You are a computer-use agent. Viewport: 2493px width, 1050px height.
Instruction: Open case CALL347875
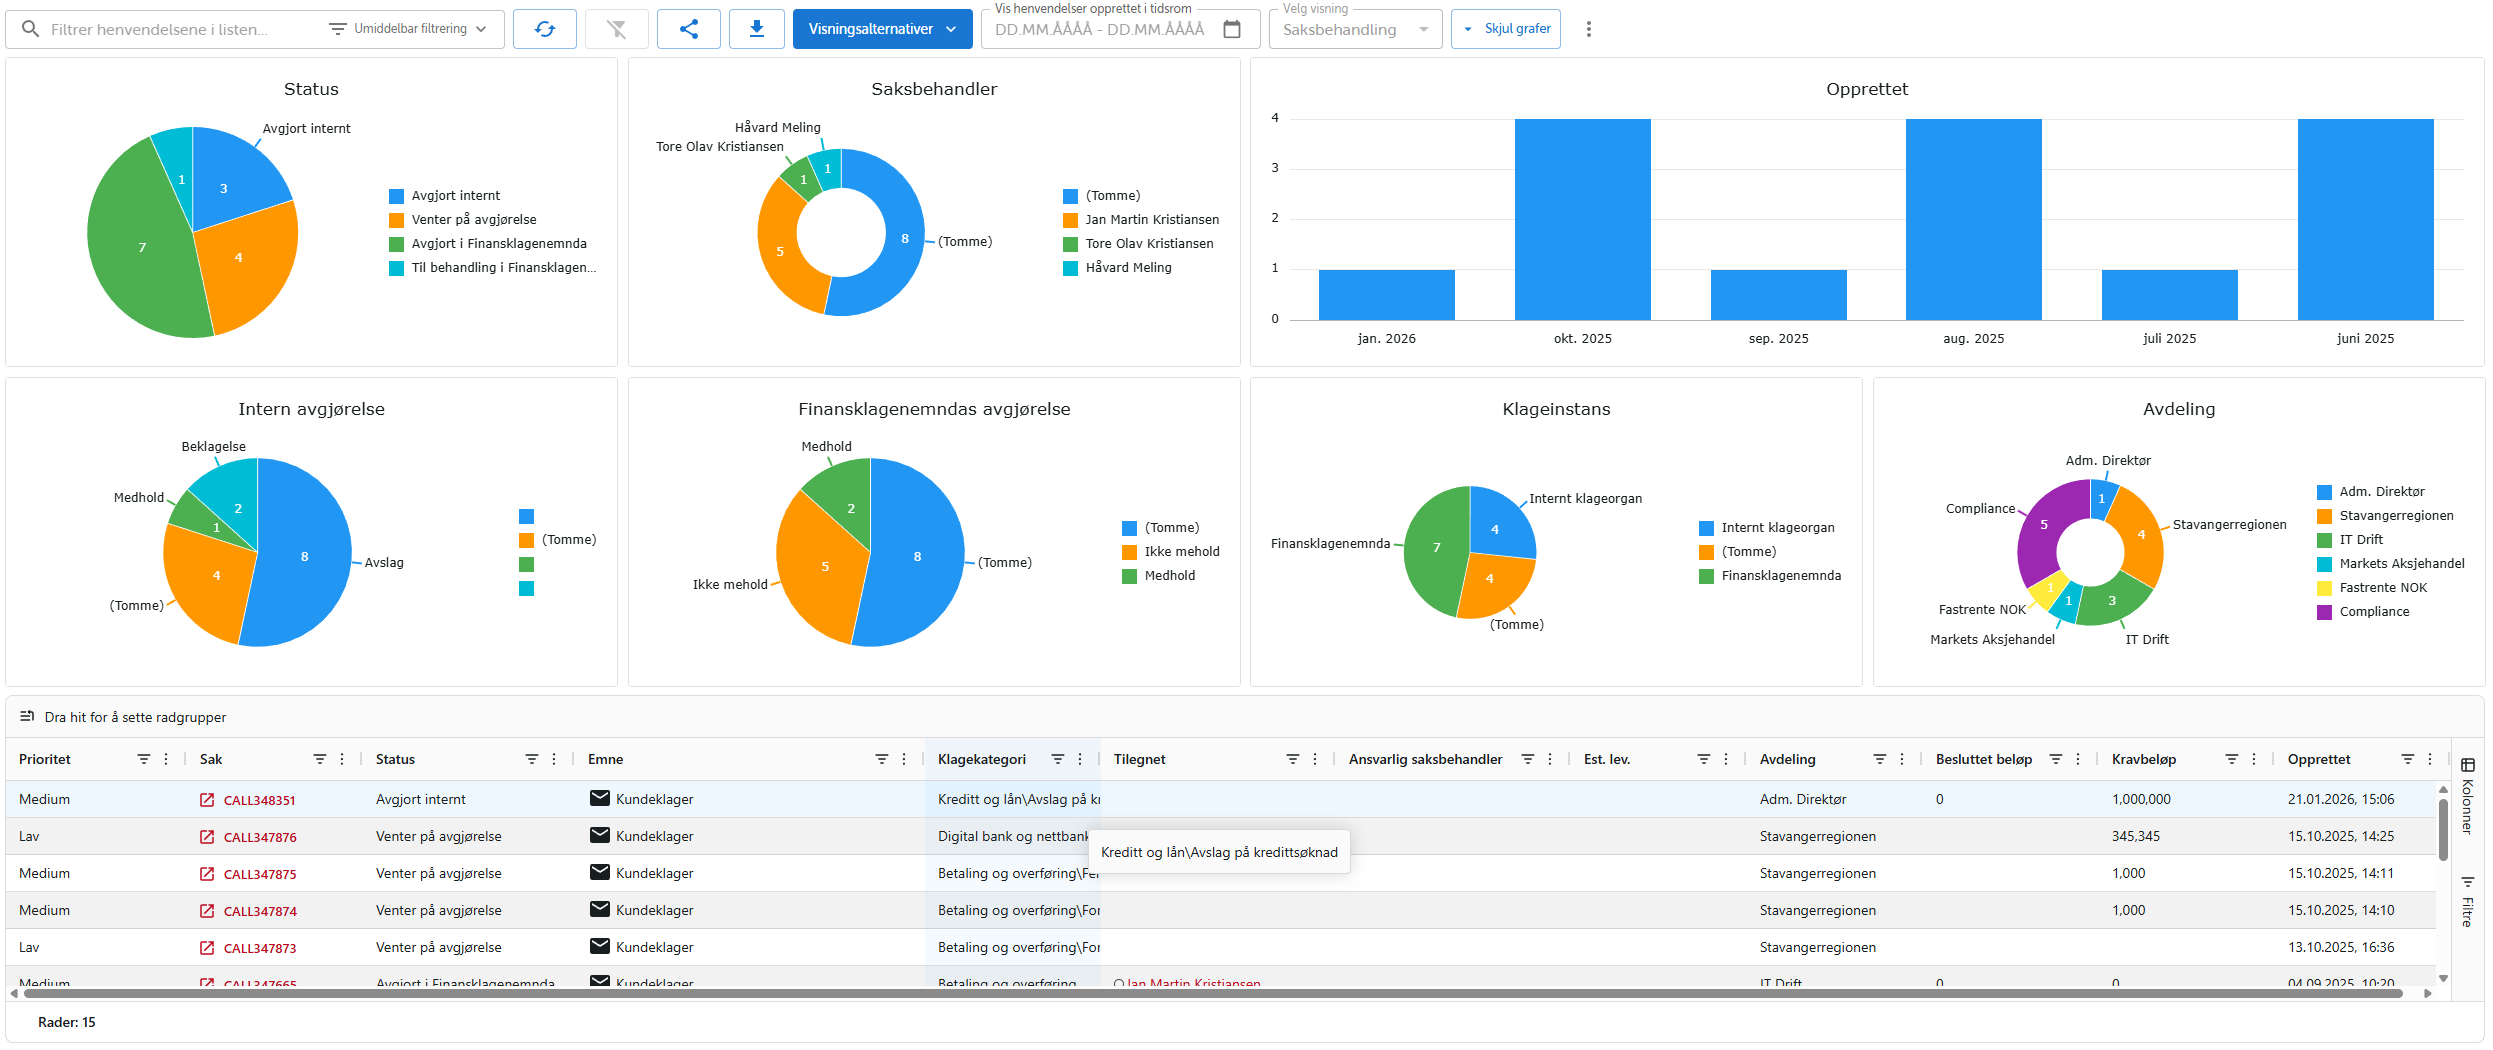[x=259, y=873]
